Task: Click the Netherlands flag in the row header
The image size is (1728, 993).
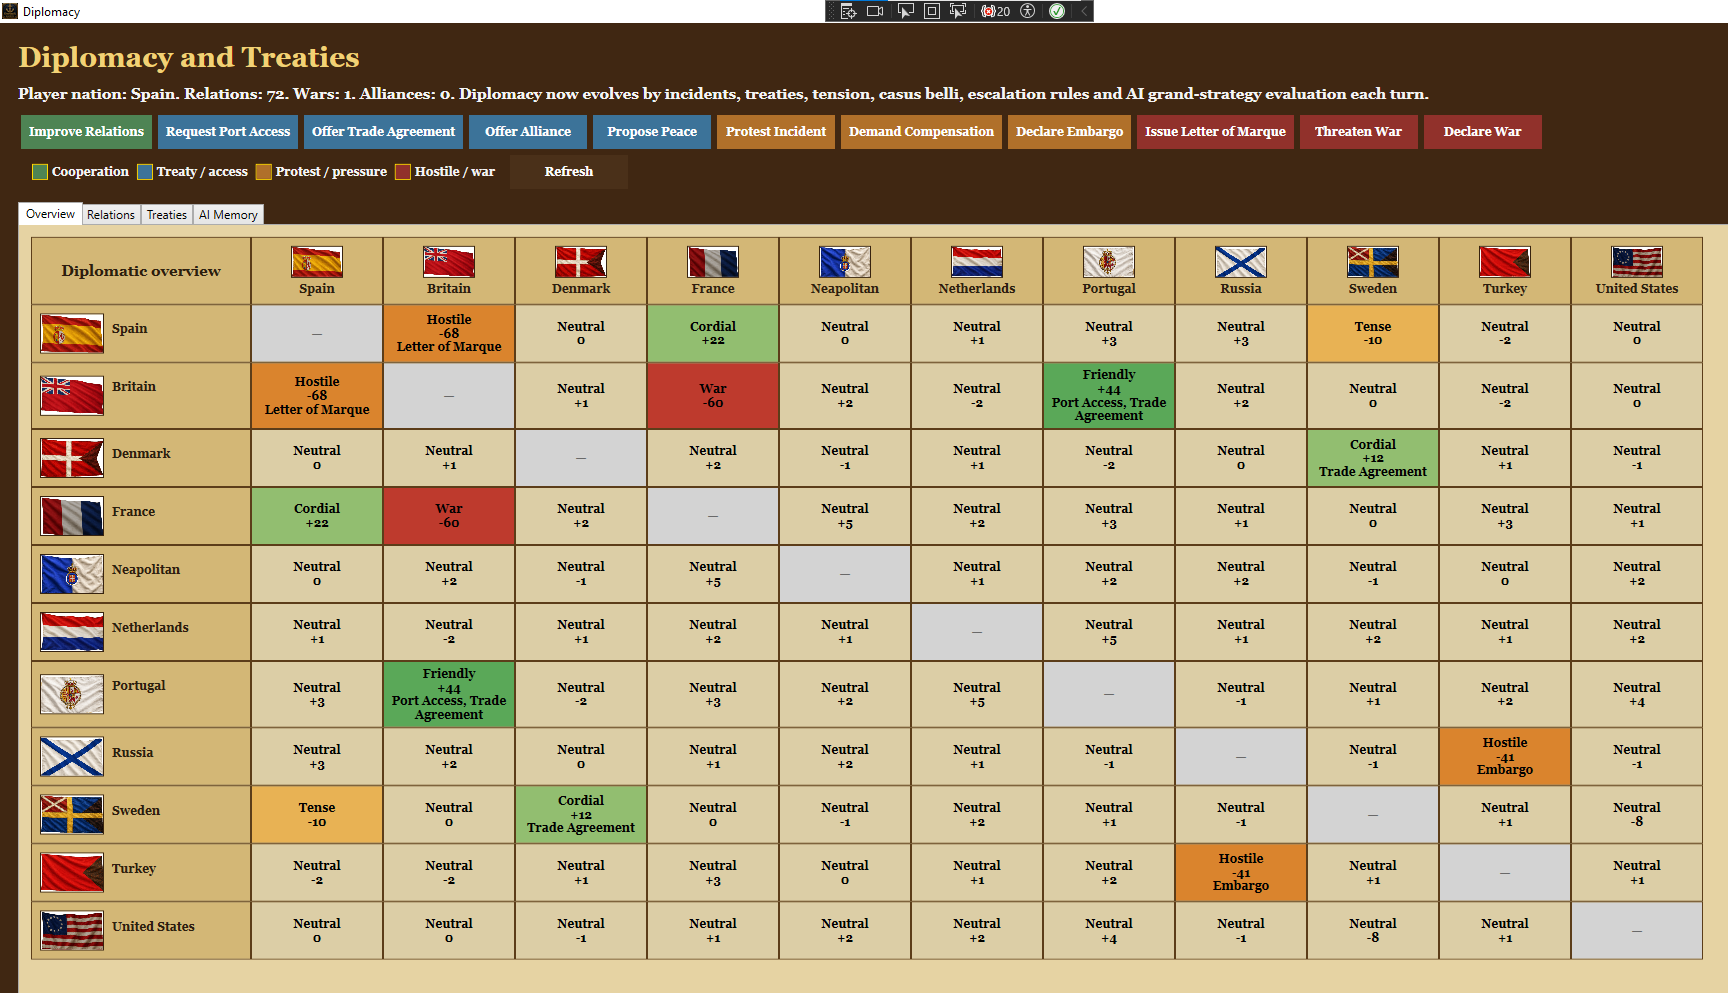Action: point(72,632)
